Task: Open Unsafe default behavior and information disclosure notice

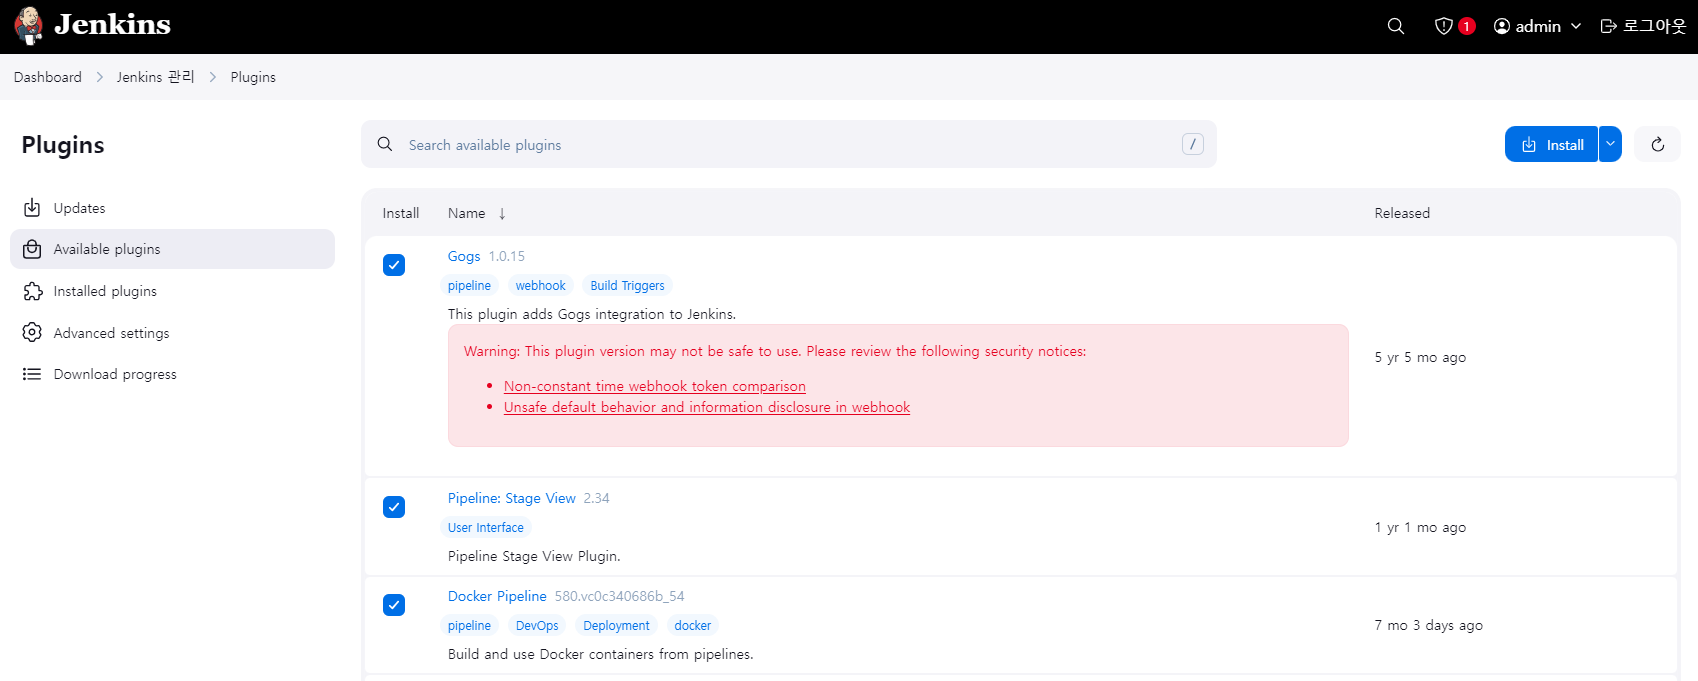Action: (707, 407)
